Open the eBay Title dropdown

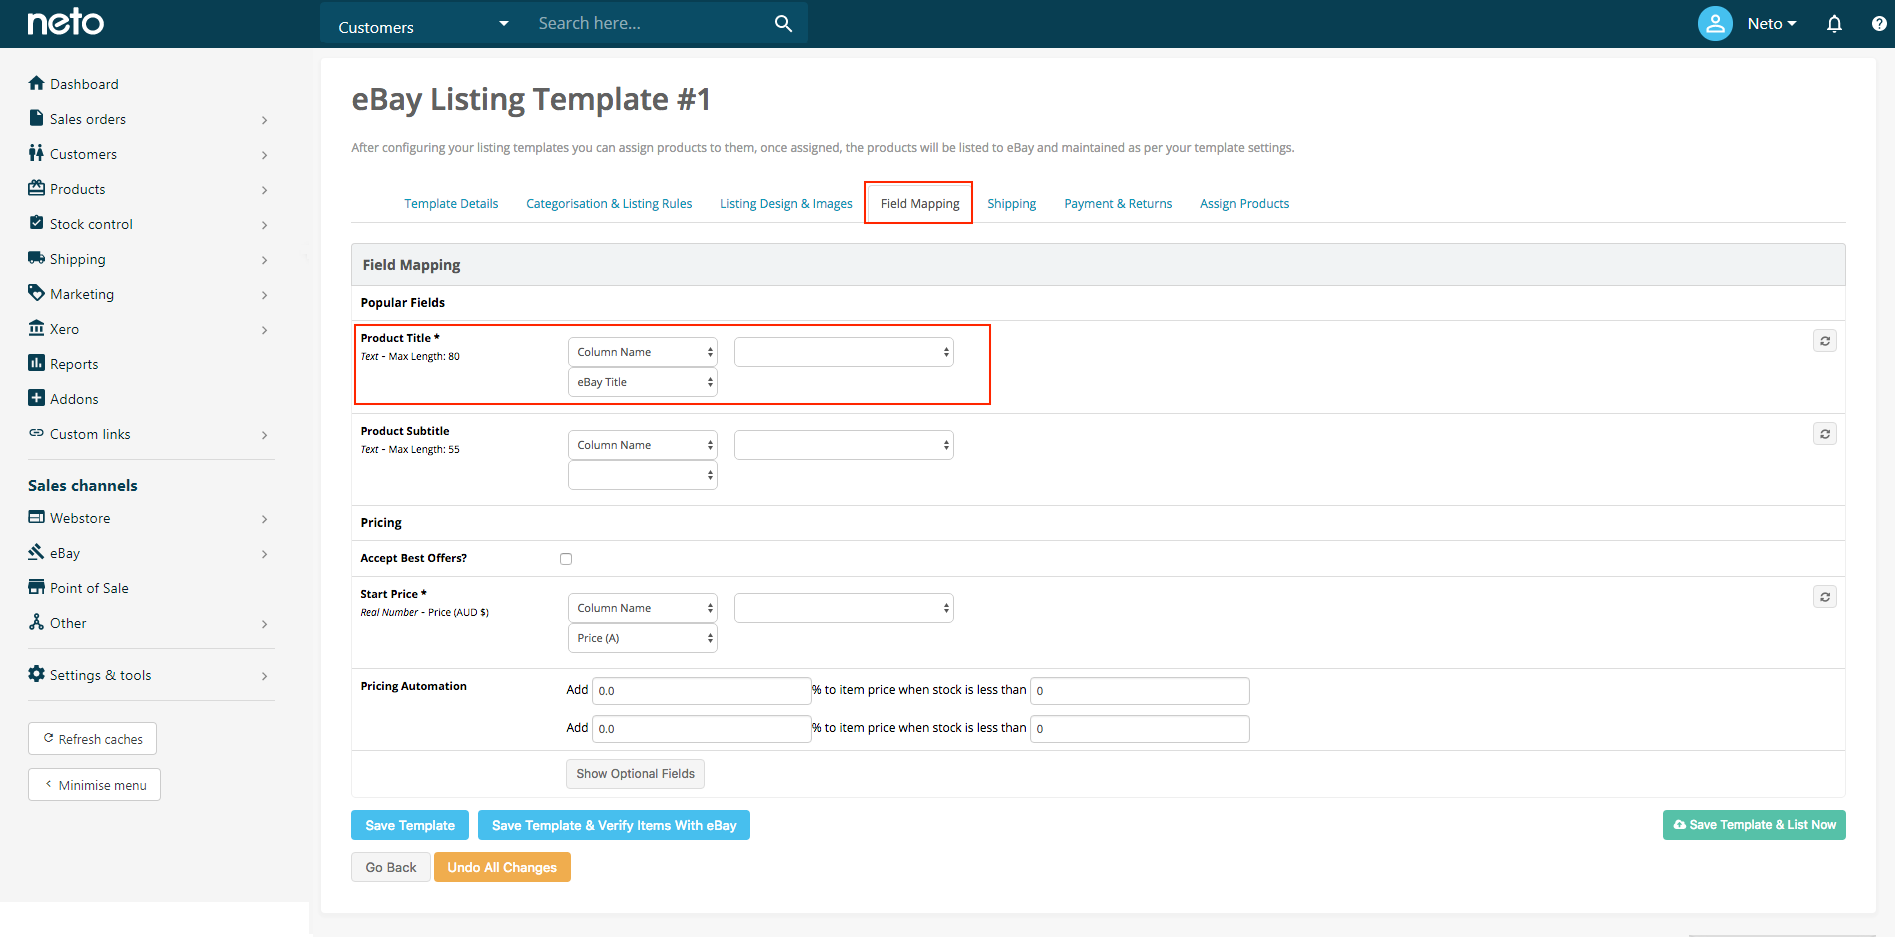coord(643,382)
